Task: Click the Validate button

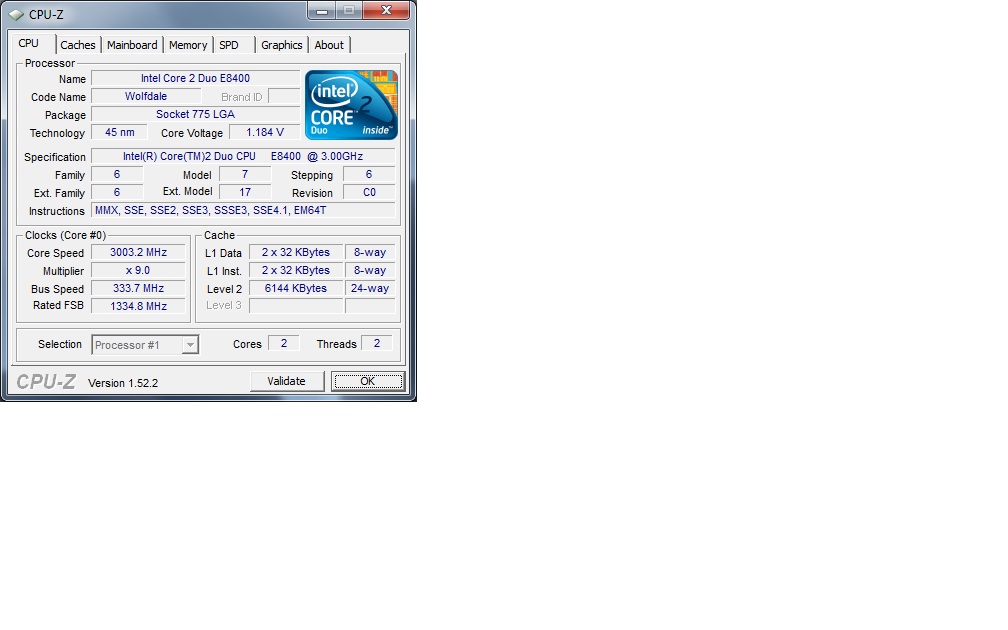Action: [287, 381]
